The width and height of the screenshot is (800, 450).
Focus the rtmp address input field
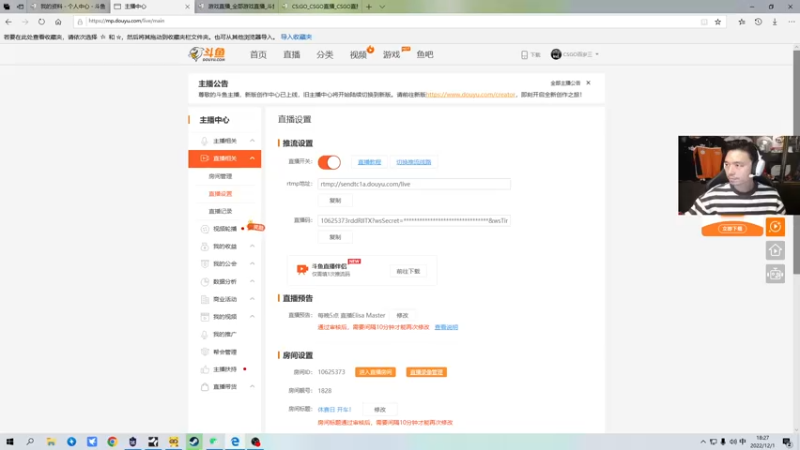coord(414,184)
